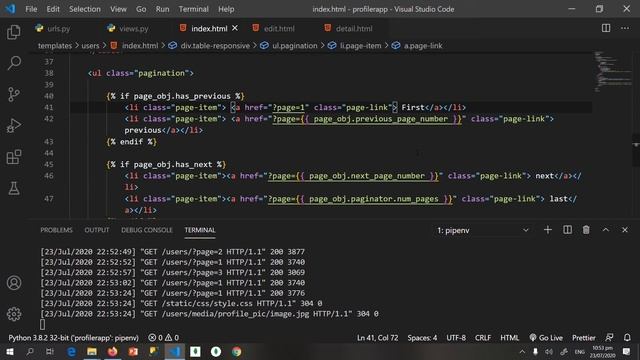Close the terminal panel
The height and width of the screenshot is (360, 640).
click(625, 230)
